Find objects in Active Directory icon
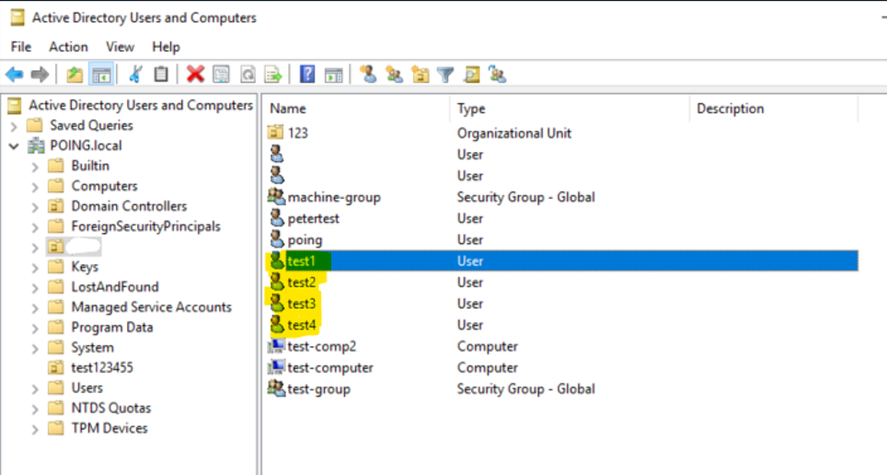 click(472, 74)
